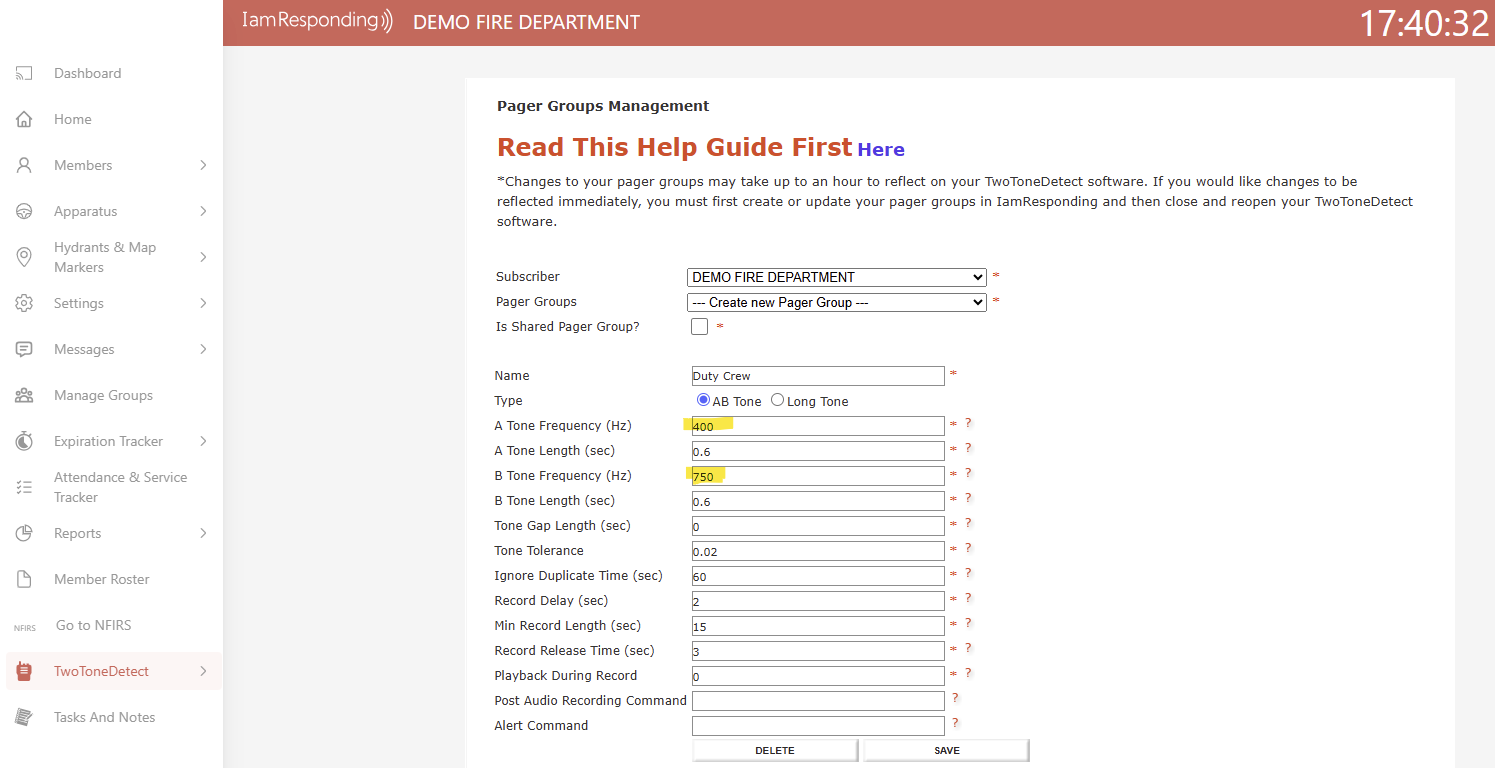This screenshot has height=768, width=1495.
Task: Click the Record Release Time field
Action: (x=818, y=651)
